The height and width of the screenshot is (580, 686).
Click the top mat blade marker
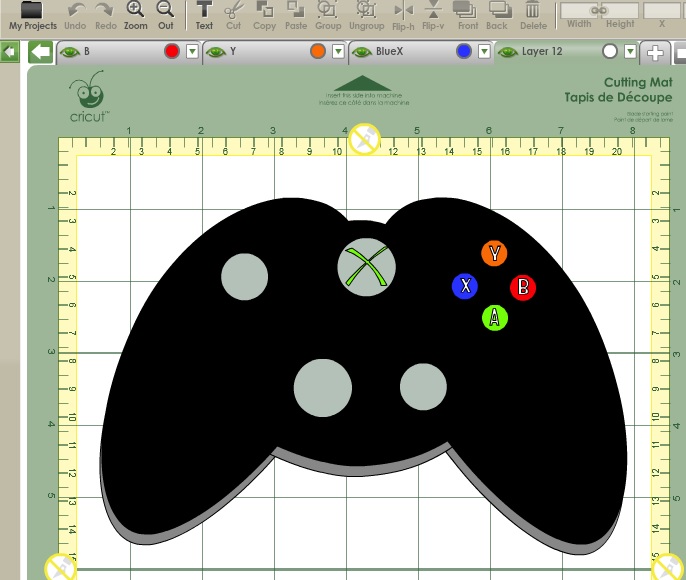365,139
